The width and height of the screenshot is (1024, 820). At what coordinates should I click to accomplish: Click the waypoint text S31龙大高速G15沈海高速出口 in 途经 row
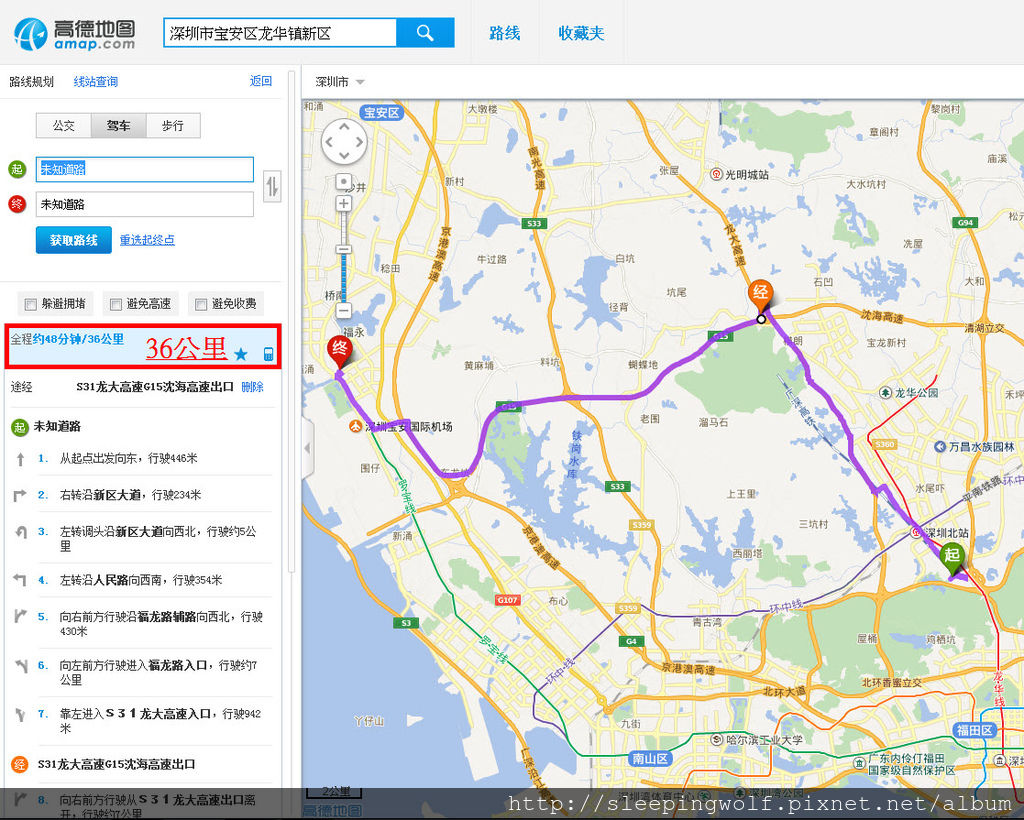click(155, 386)
